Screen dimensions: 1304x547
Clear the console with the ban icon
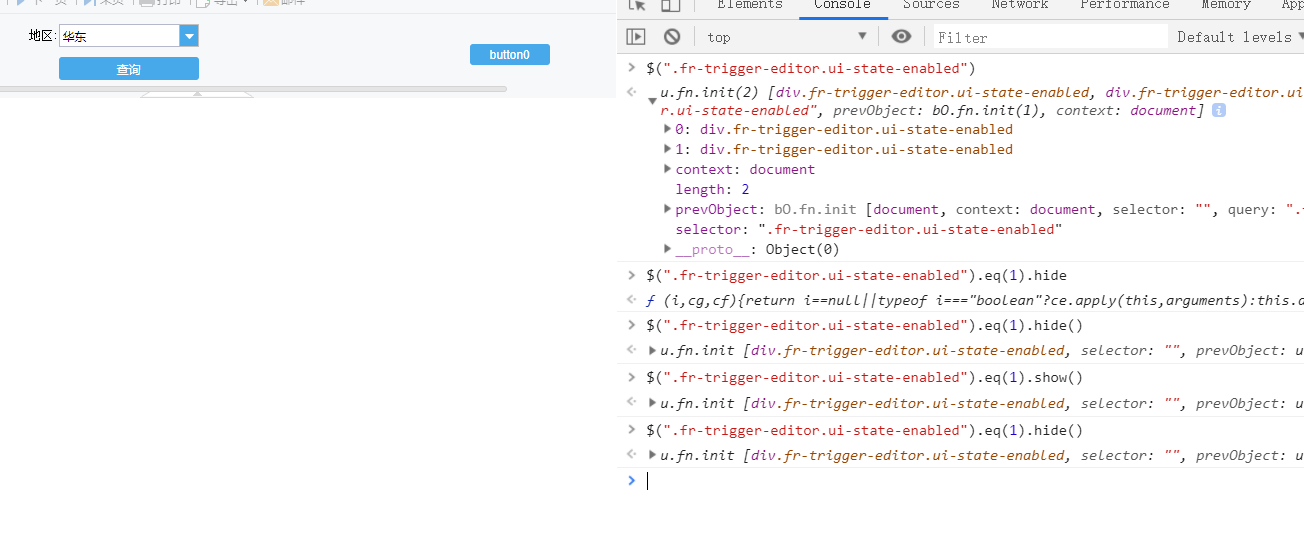(x=672, y=37)
